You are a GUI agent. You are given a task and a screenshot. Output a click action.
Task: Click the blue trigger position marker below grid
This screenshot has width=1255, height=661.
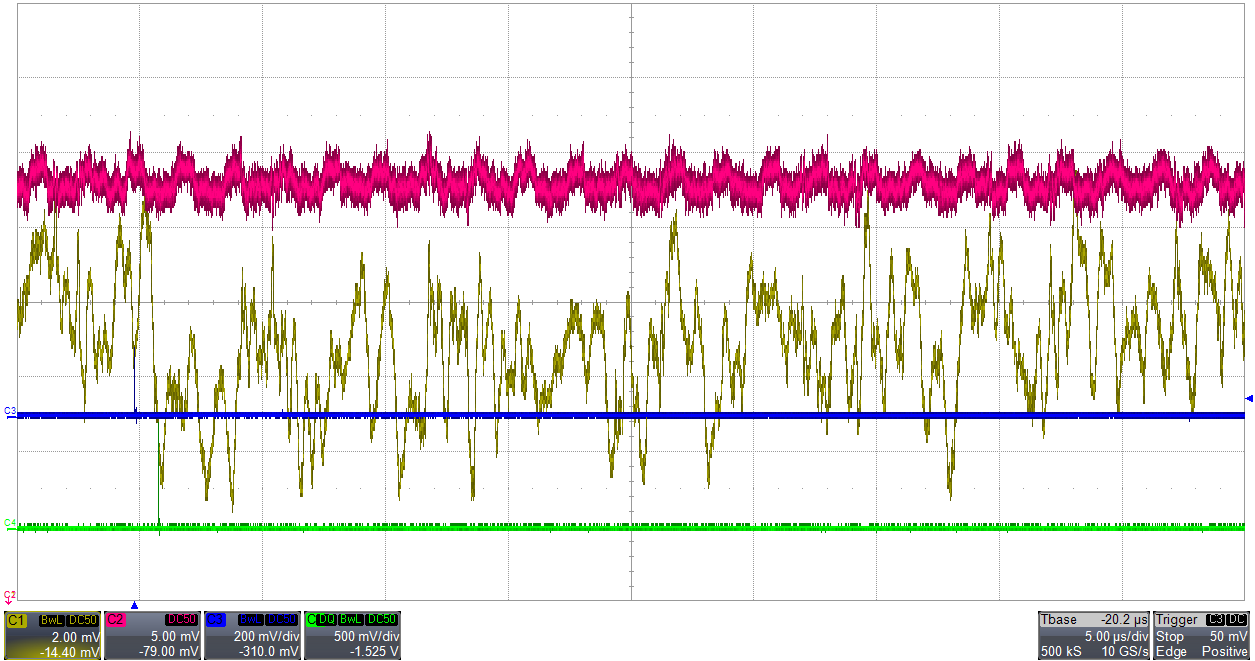tap(134, 605)
